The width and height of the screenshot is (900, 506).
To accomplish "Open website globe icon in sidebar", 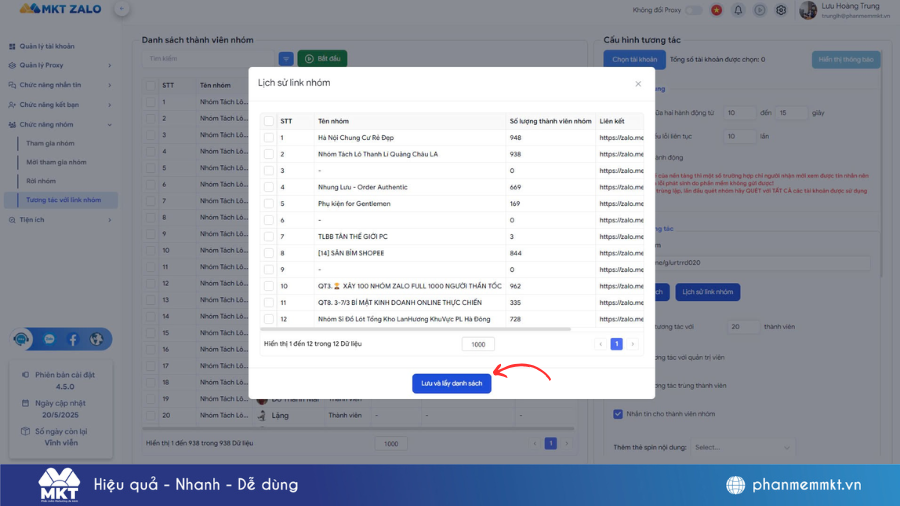I will [x=96, y=339].
